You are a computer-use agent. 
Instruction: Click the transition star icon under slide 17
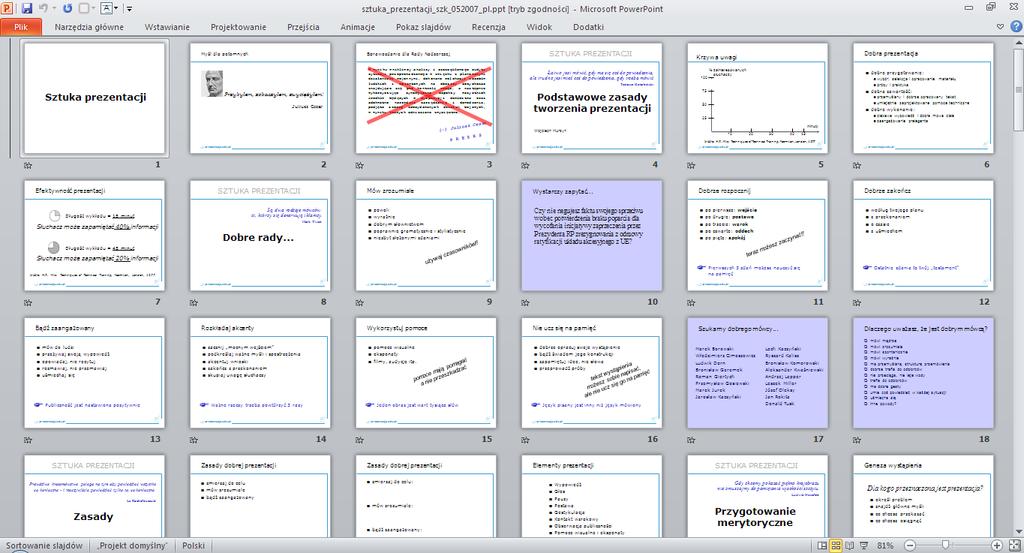click(x=691, y=440)
